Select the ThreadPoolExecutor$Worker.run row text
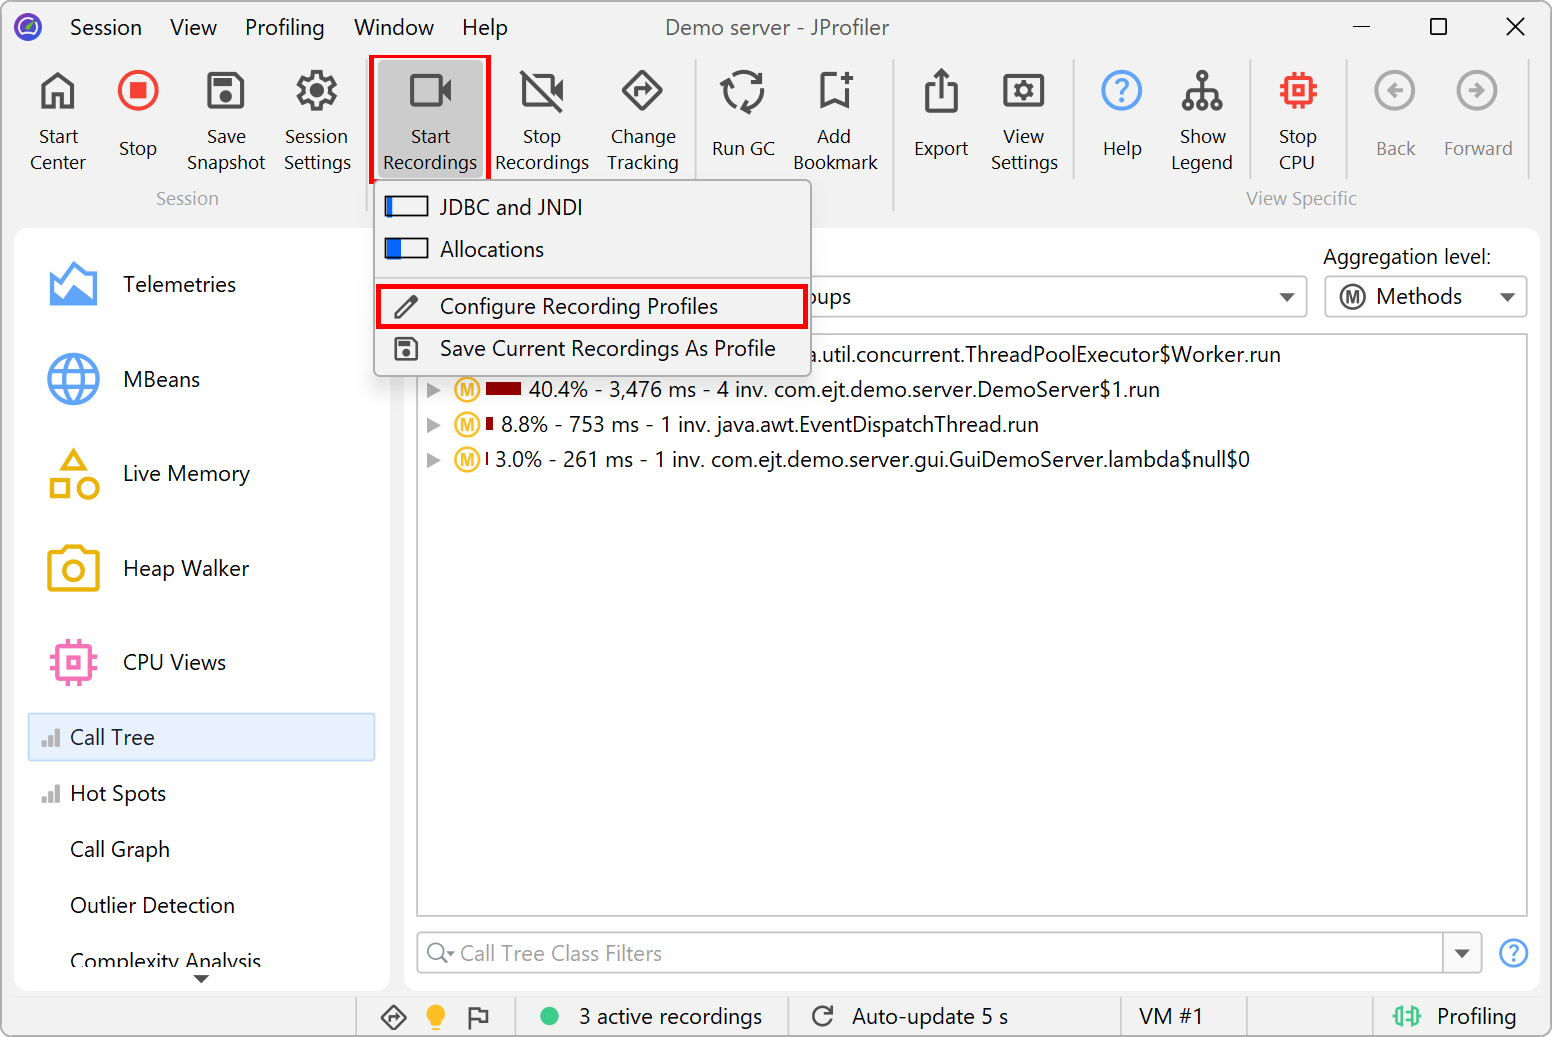This screenshot has height=1037, width=1552. 1046,355
